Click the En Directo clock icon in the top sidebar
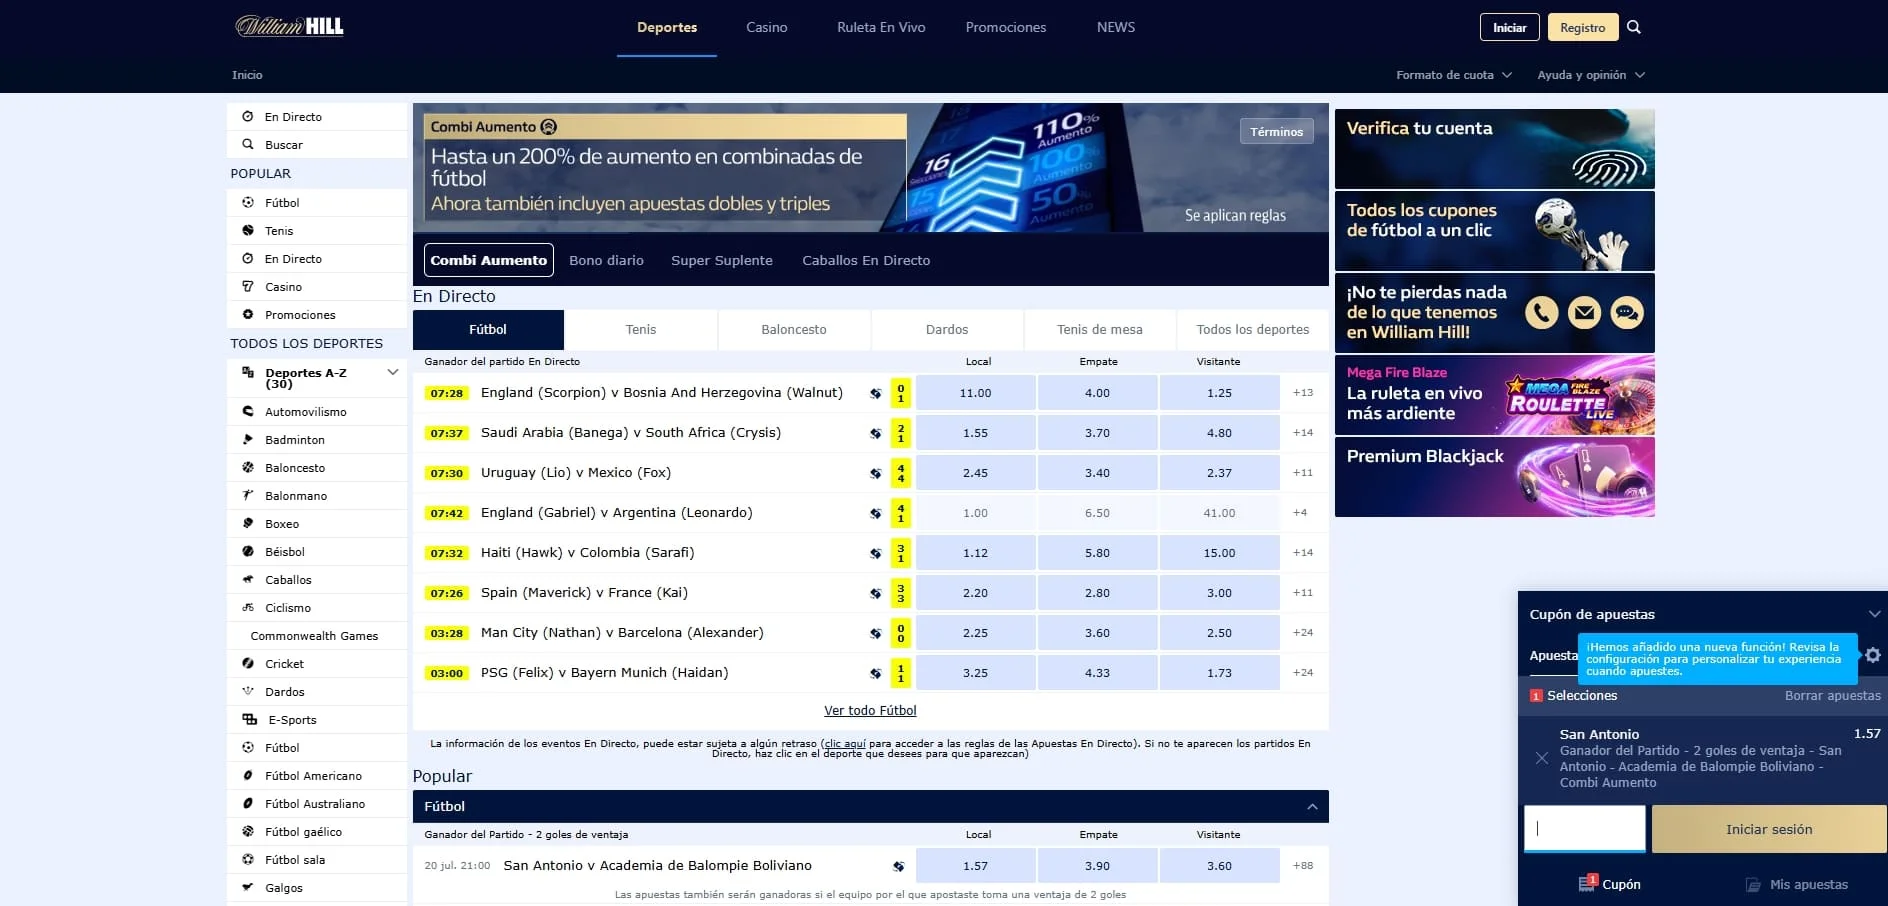The width and height of the screenshot is (1888, 906). tap(248, 117)
